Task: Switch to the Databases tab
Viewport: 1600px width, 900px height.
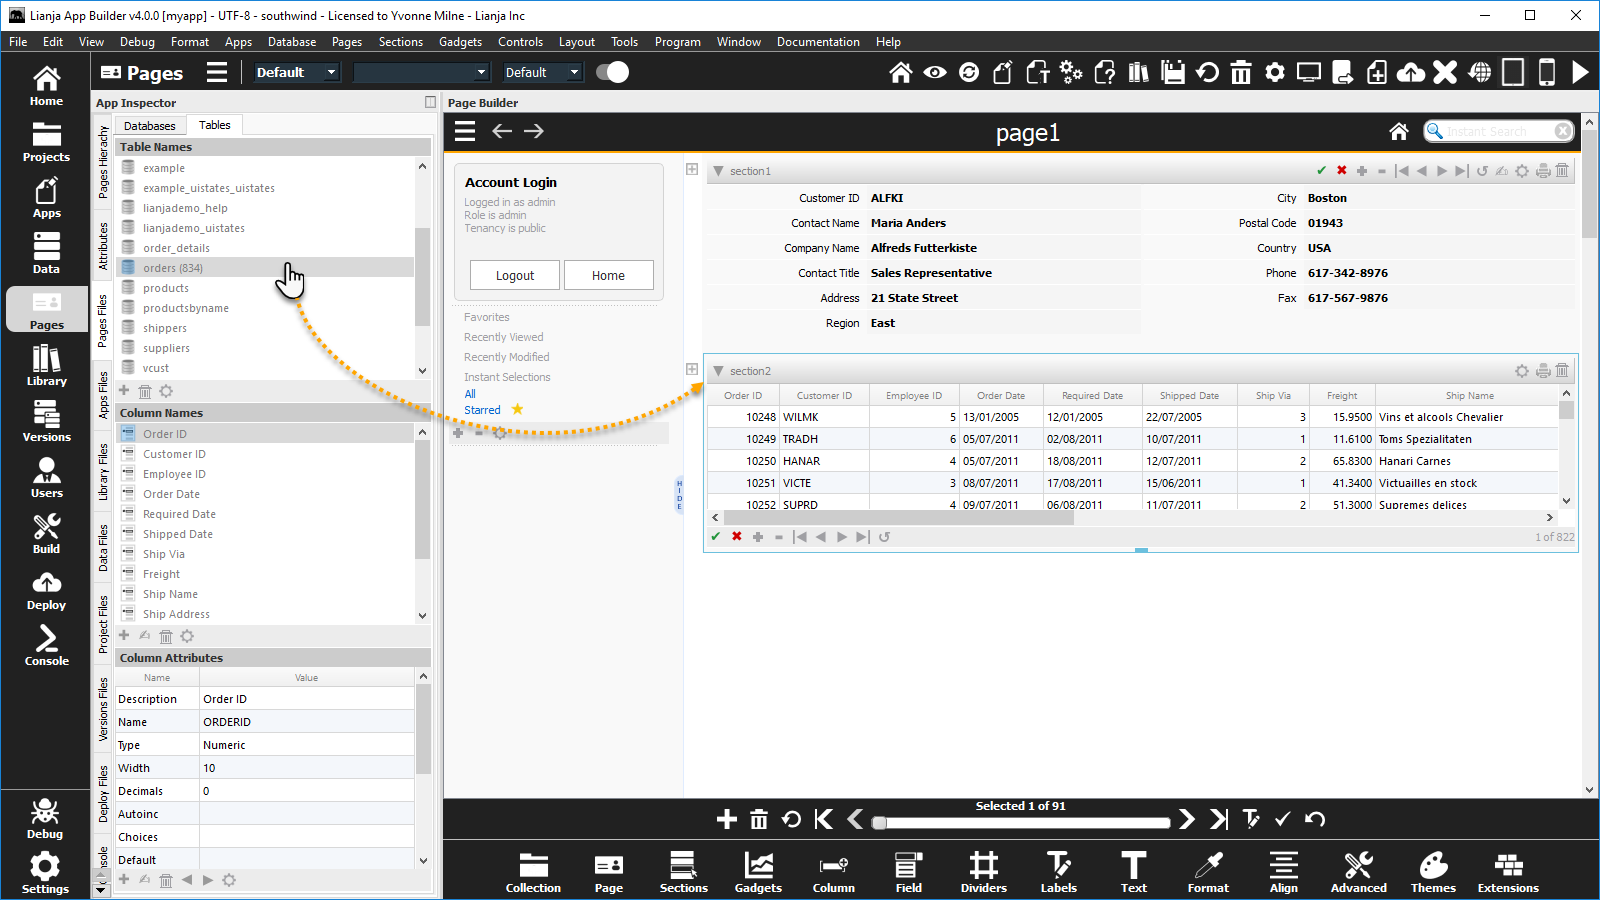Action: (x=149, y=126)
